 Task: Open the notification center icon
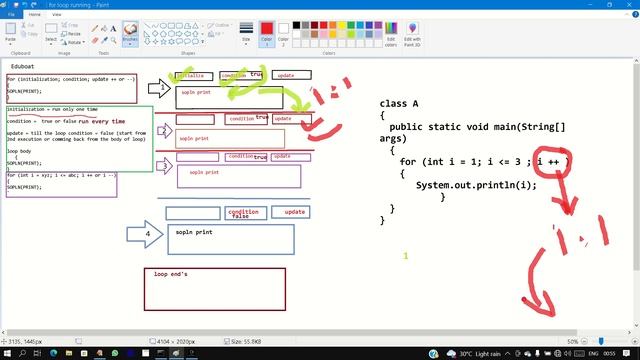[x=627, y=353]
